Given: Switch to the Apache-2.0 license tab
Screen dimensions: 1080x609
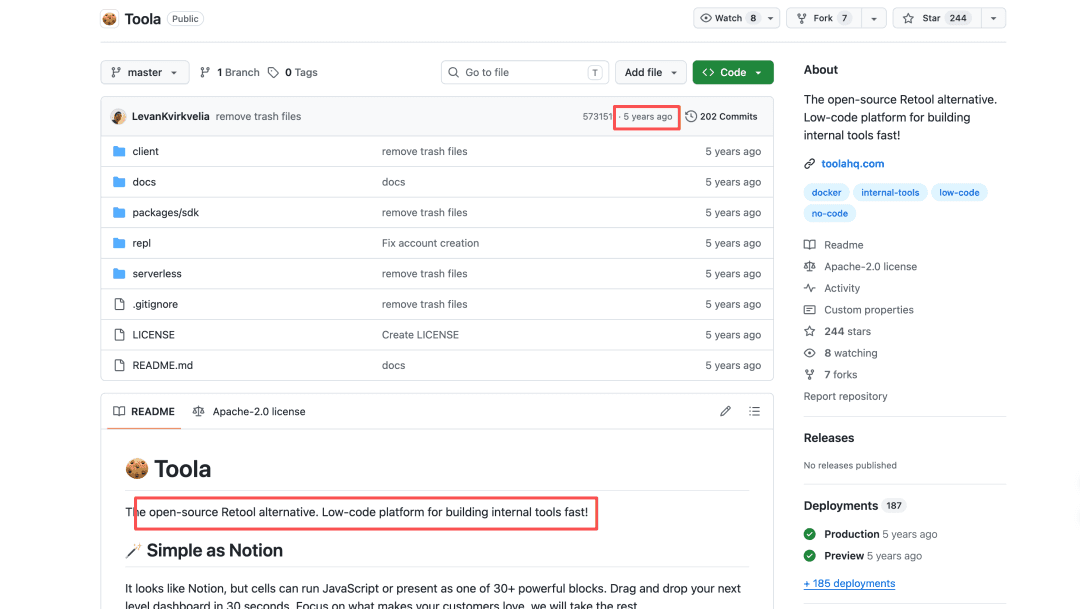Looking at the screenshot, I should (x=249, y=411).
